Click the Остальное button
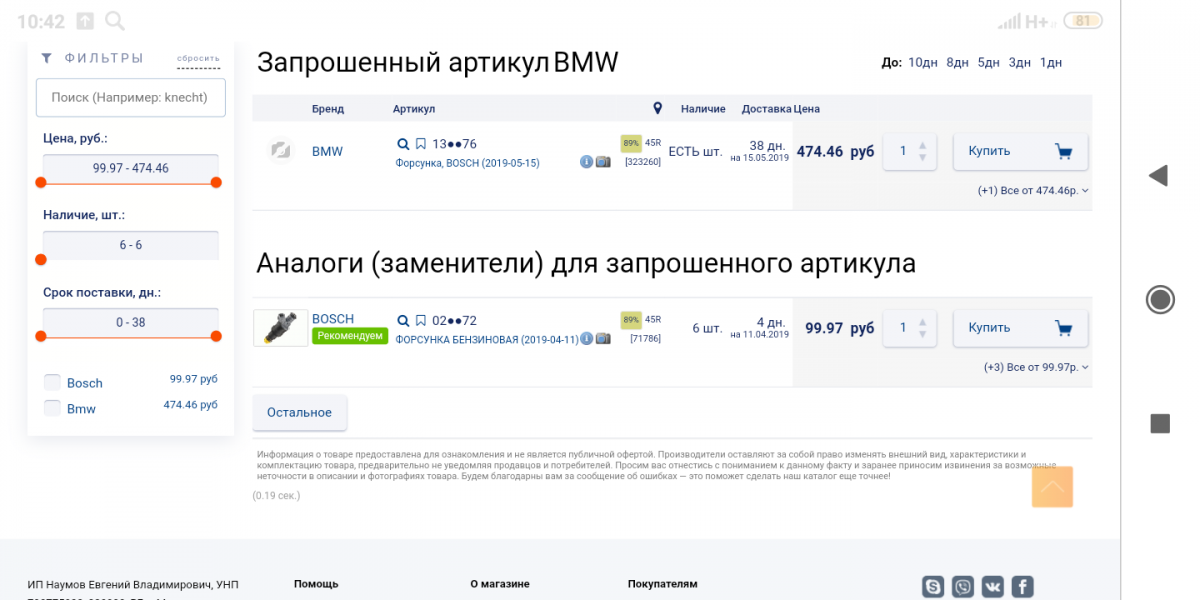The width and height of the screenshot is (1200, 600). coord(300,412)
